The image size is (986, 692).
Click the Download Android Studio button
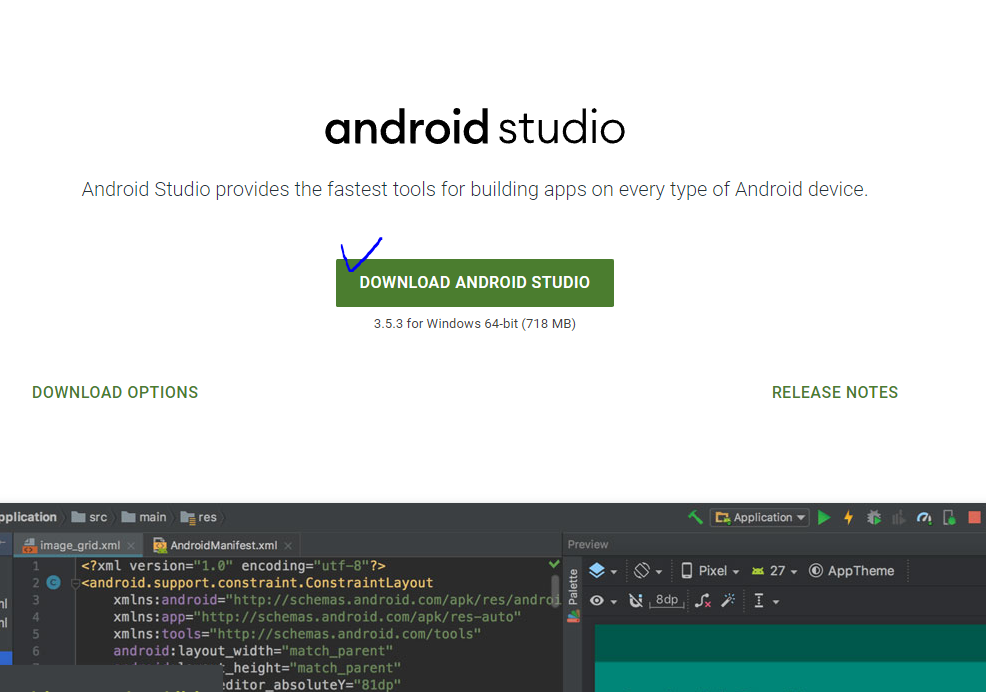[475, 282]
